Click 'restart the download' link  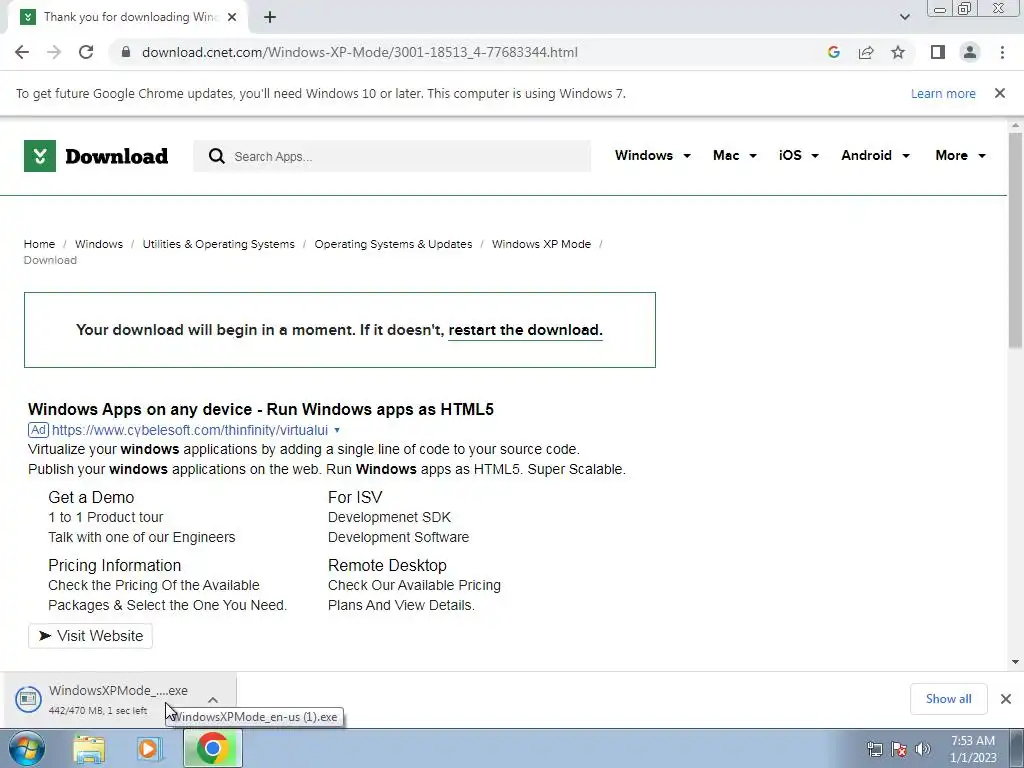[x=525, y=330]
